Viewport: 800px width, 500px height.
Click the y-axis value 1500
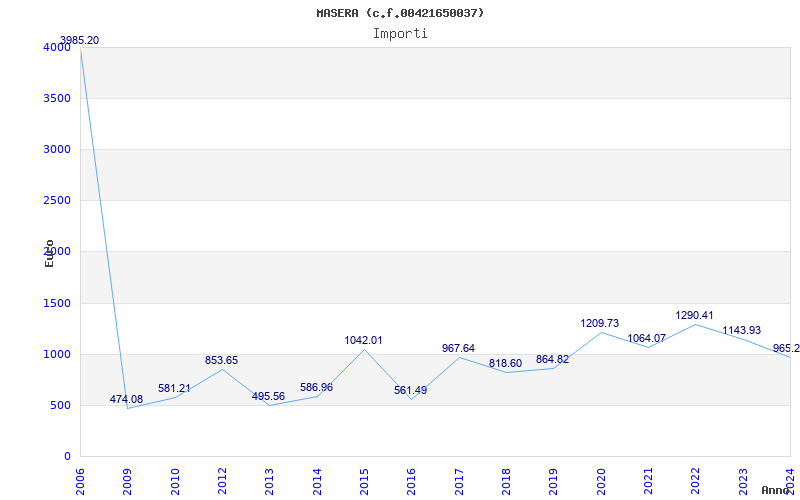pos(55,304)
